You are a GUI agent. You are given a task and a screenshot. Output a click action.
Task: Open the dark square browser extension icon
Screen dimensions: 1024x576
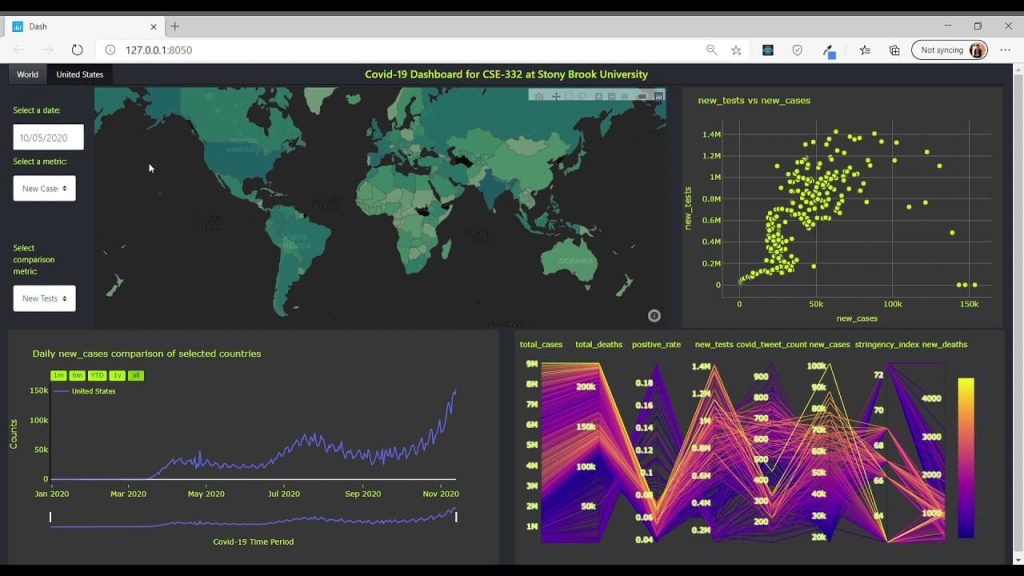coord(768,50)
